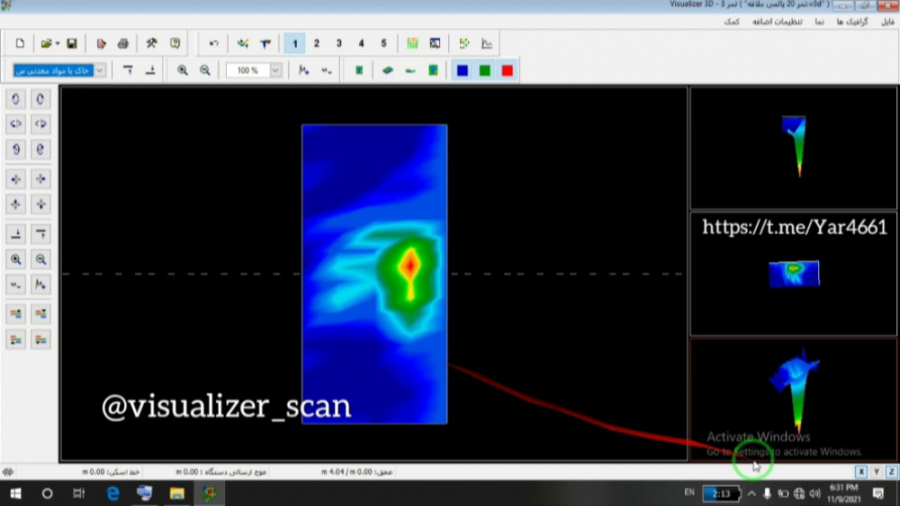This screenshot has height=506, width=900.
Task: Switch to view number 3
Action: click(339, 44)
